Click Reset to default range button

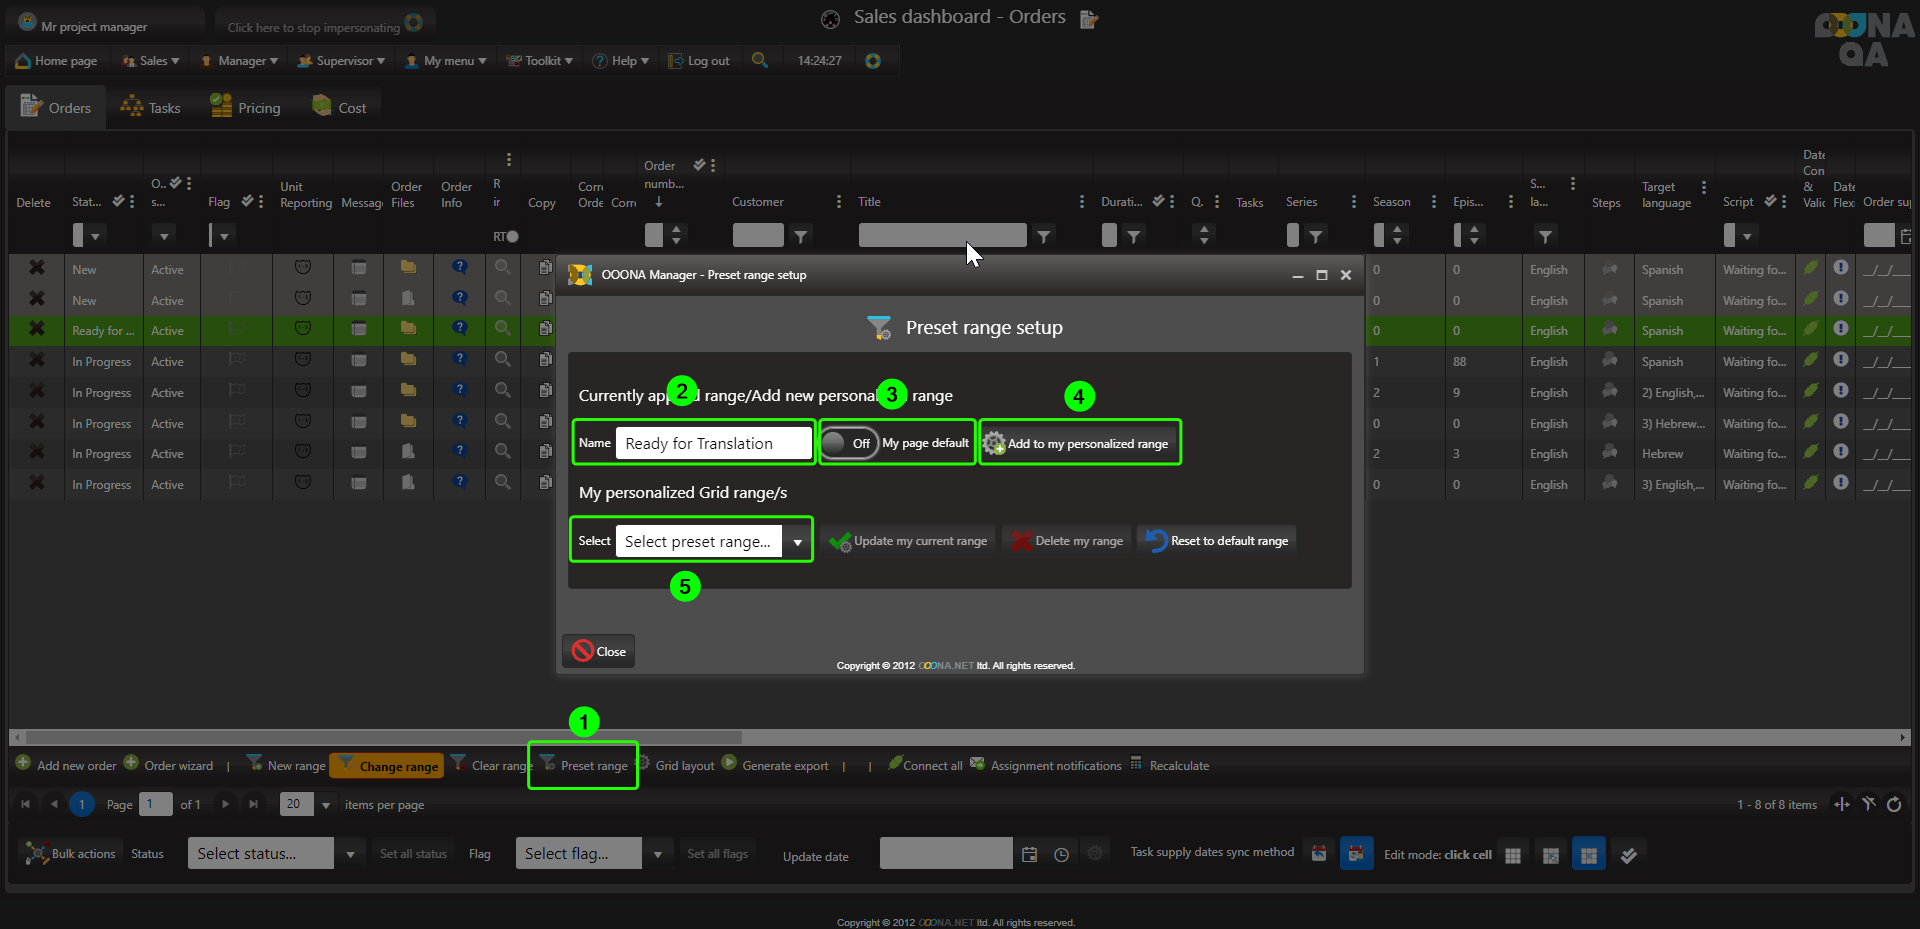[1217, 541]
